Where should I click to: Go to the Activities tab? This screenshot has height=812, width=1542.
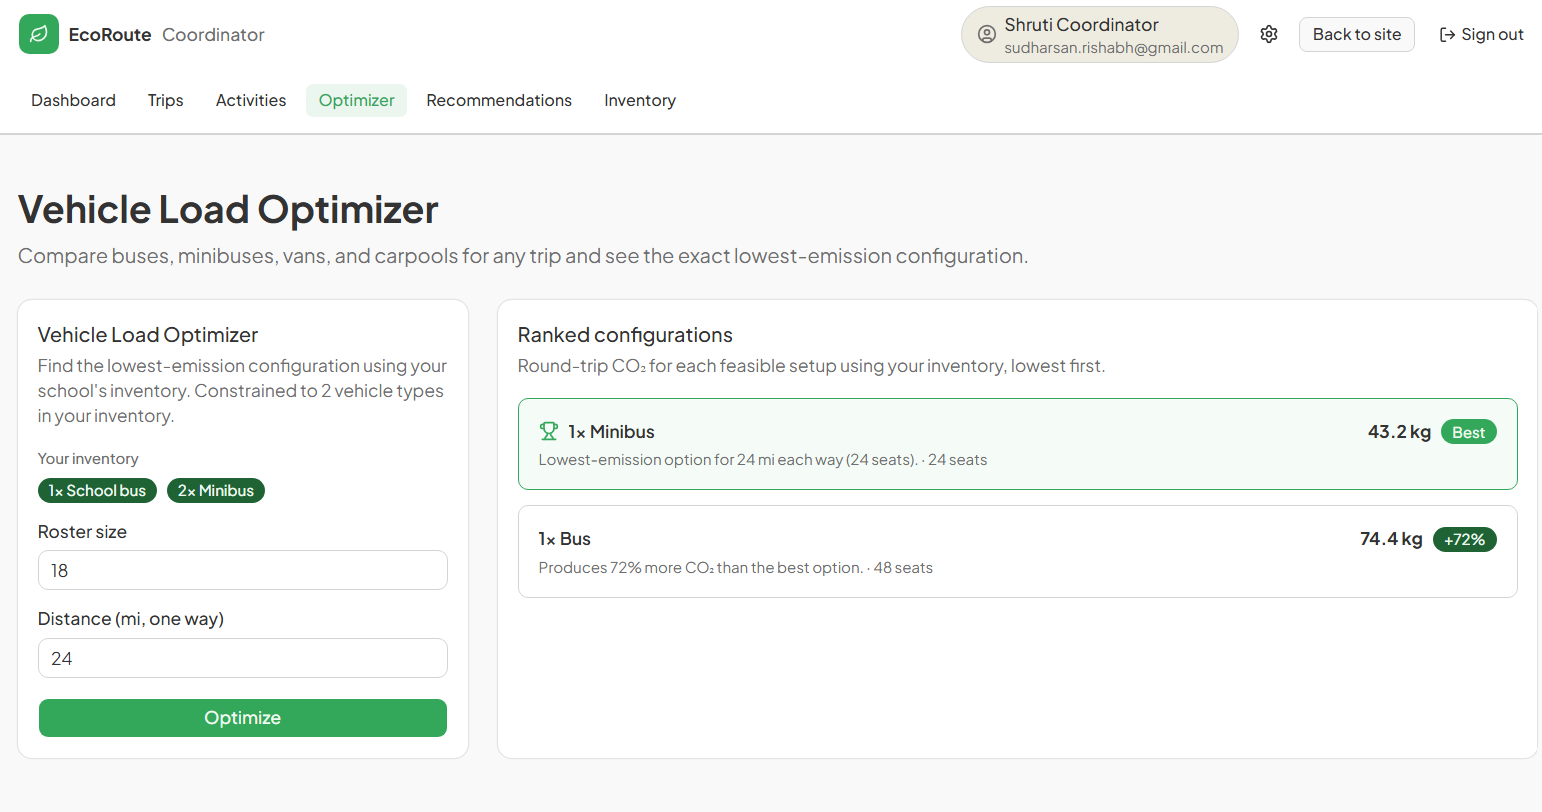click(x=251, y=100)
